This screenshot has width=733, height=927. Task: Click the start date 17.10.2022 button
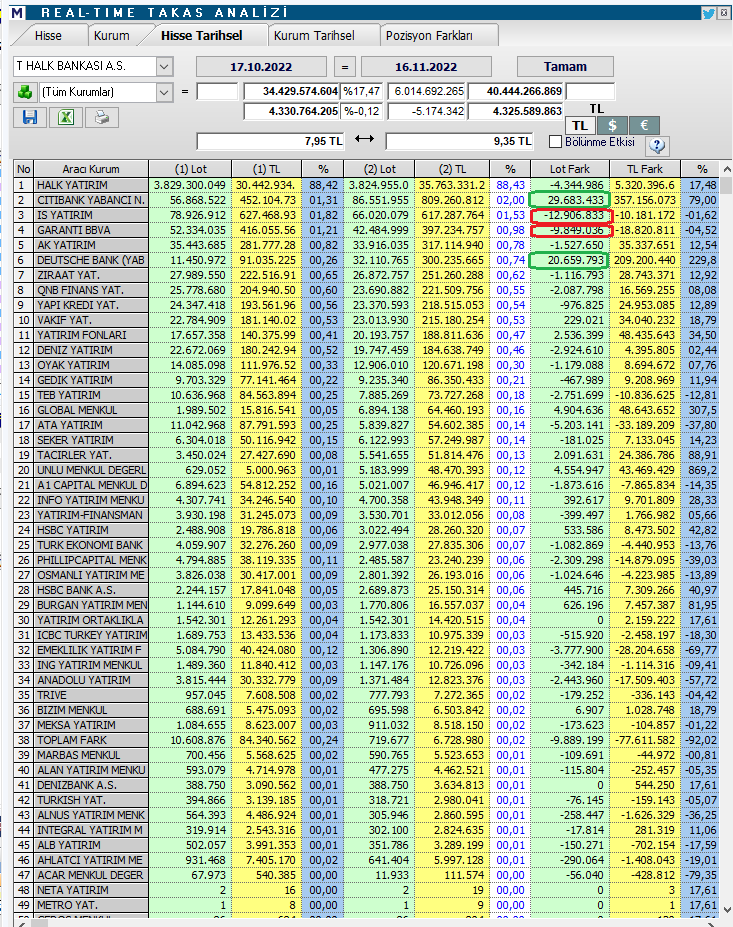(x=261, y=67)
